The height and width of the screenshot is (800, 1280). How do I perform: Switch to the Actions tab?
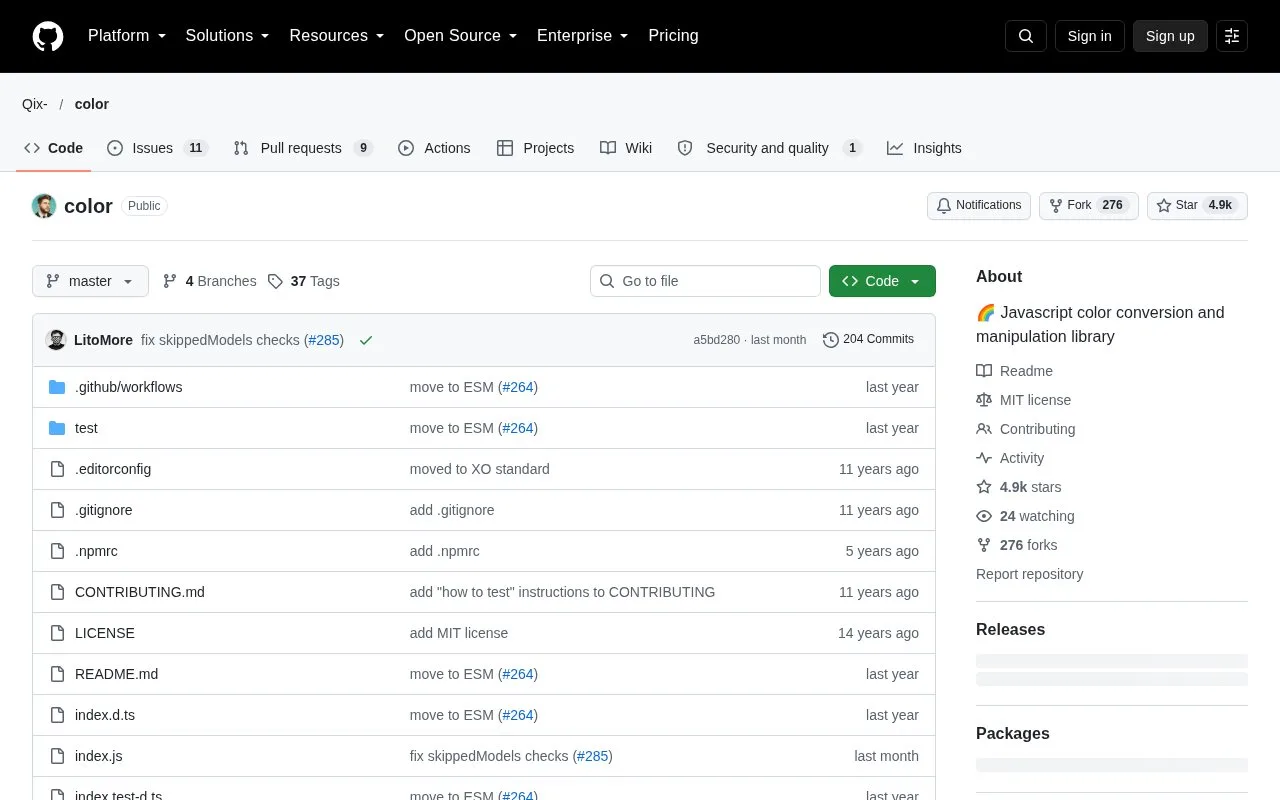[434, 148]
